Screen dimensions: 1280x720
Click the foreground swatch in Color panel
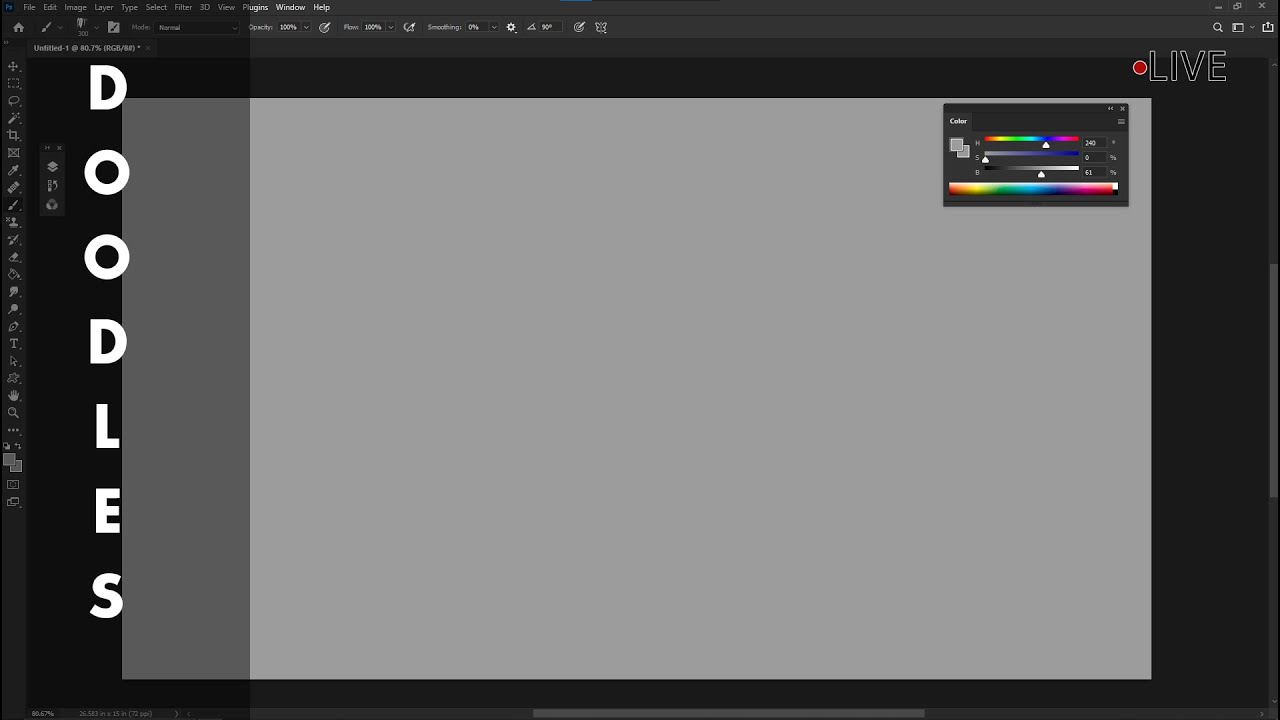[956, 146]
